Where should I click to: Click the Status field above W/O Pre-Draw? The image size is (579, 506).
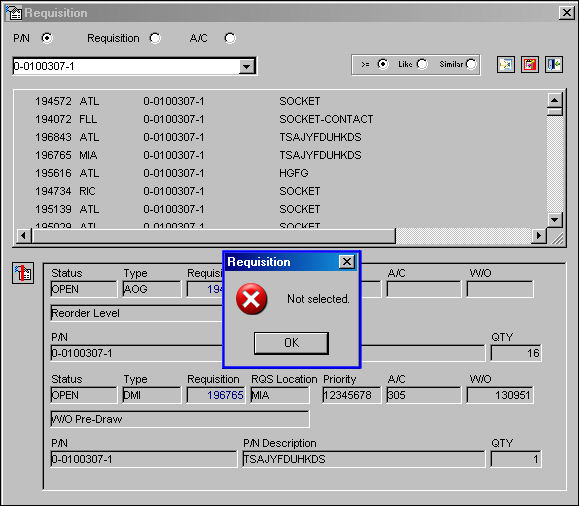[84, 395]
